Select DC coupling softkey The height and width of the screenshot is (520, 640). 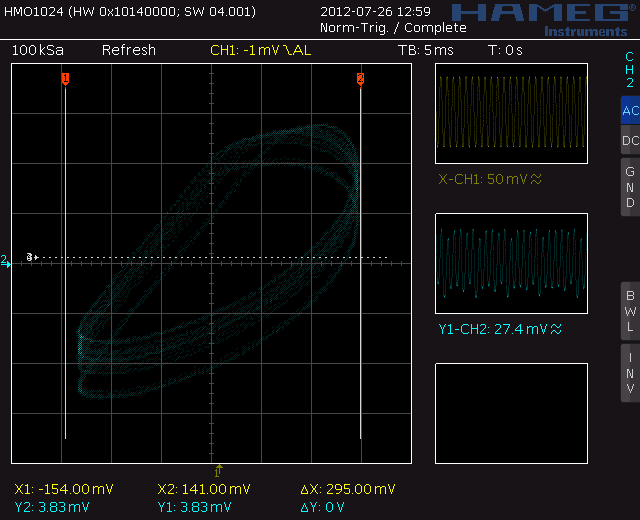[629, 141]
